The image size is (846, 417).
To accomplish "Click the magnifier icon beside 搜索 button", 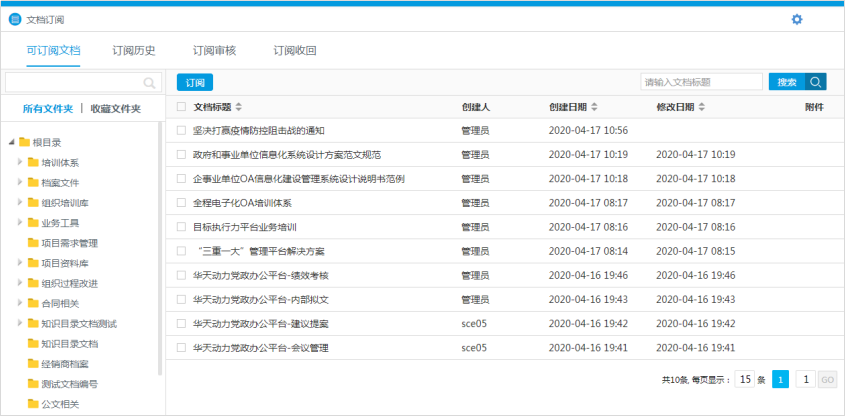I will tap(816, 82).
